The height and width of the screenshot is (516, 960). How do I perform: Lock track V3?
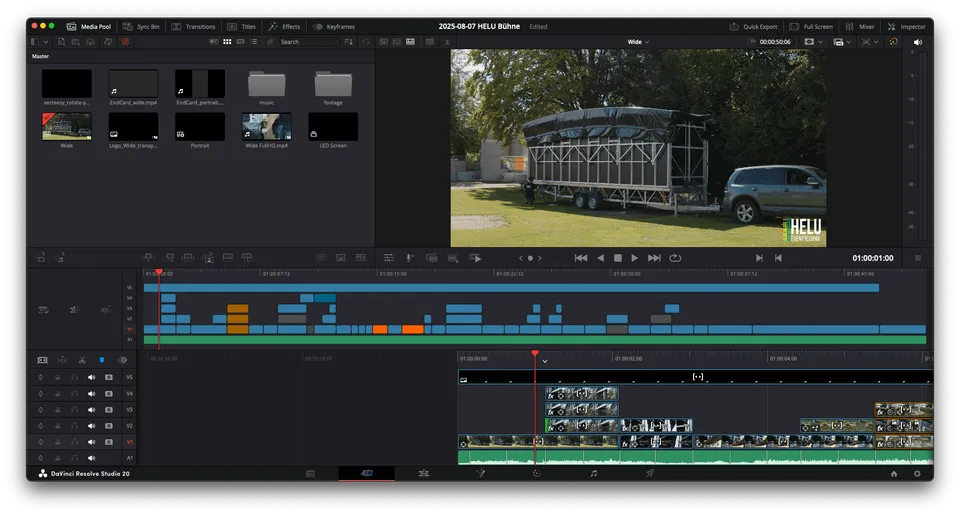tap(58, 409)
